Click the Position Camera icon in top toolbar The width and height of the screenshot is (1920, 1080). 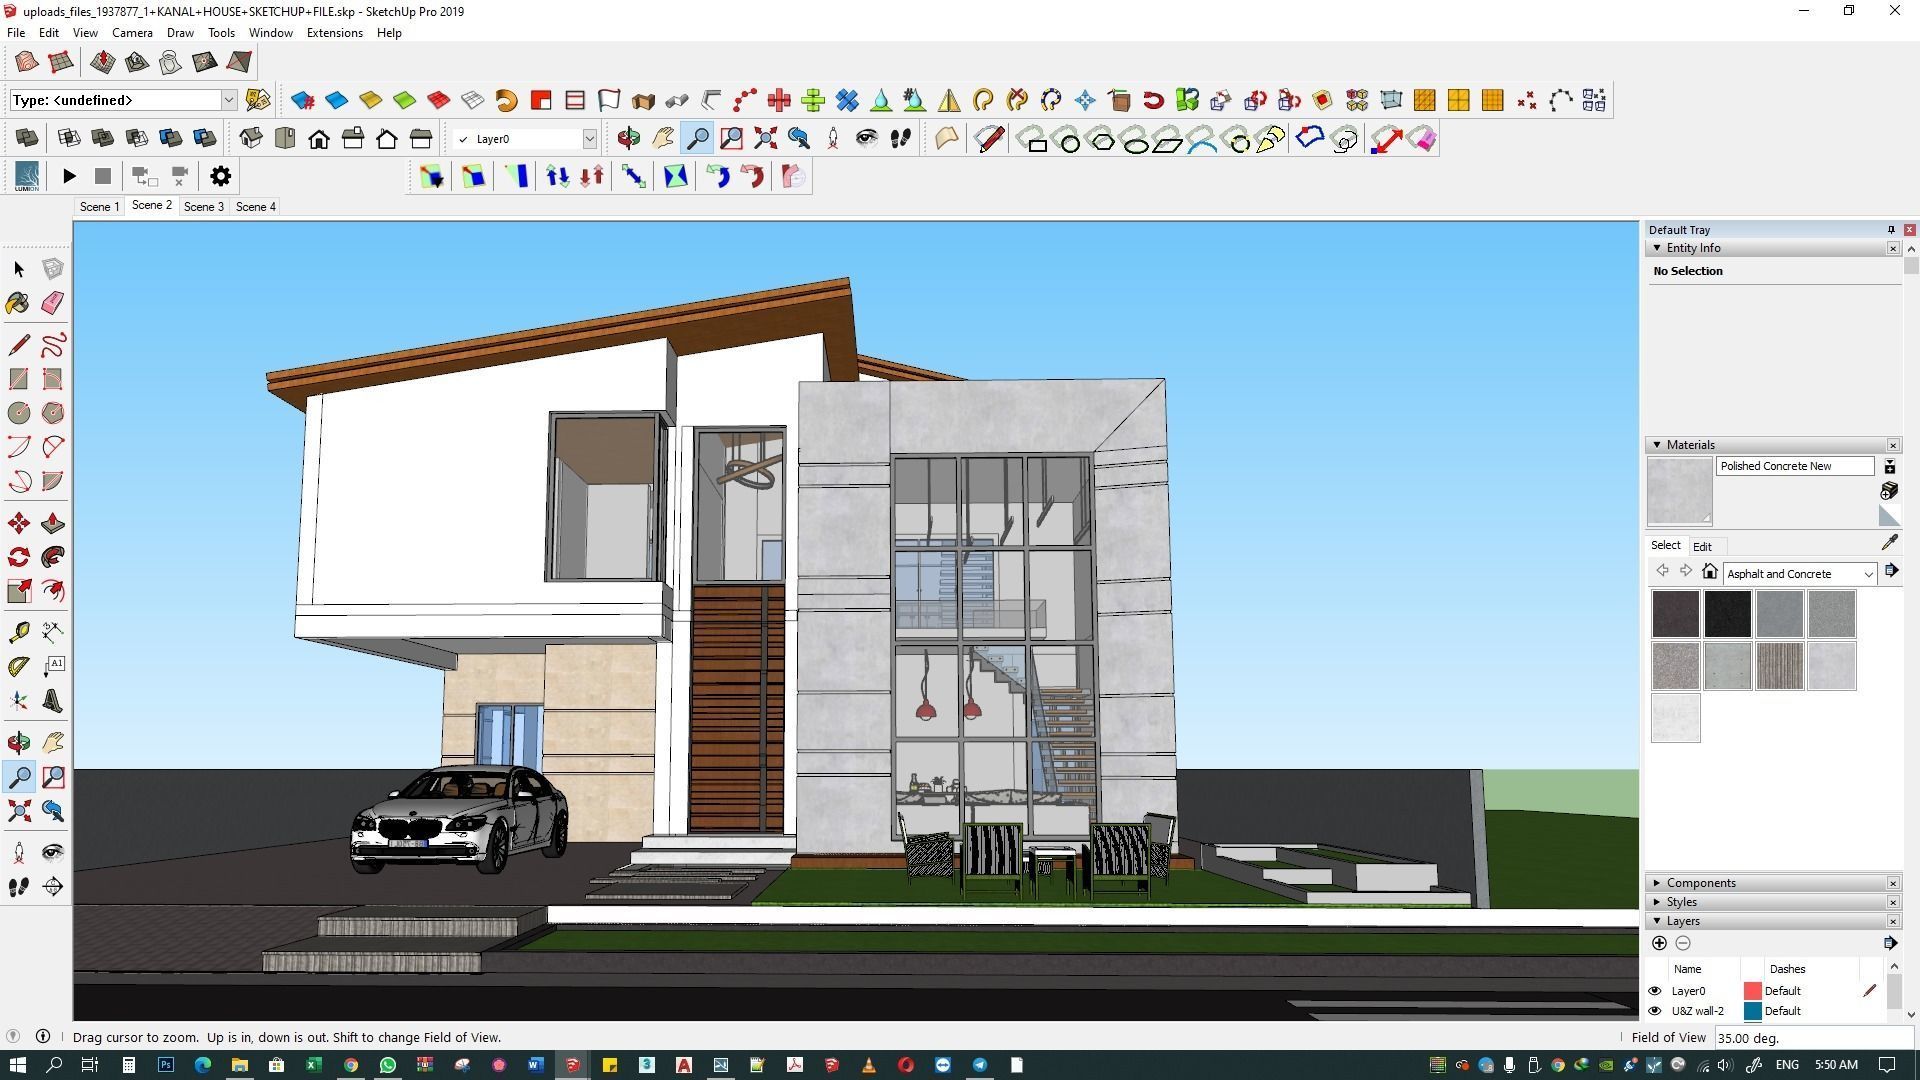click(833, 139)
